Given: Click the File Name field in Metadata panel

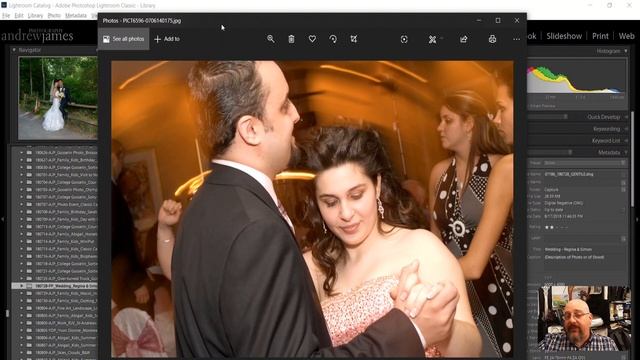Looking at the screenshot, I should click(569, 174).
